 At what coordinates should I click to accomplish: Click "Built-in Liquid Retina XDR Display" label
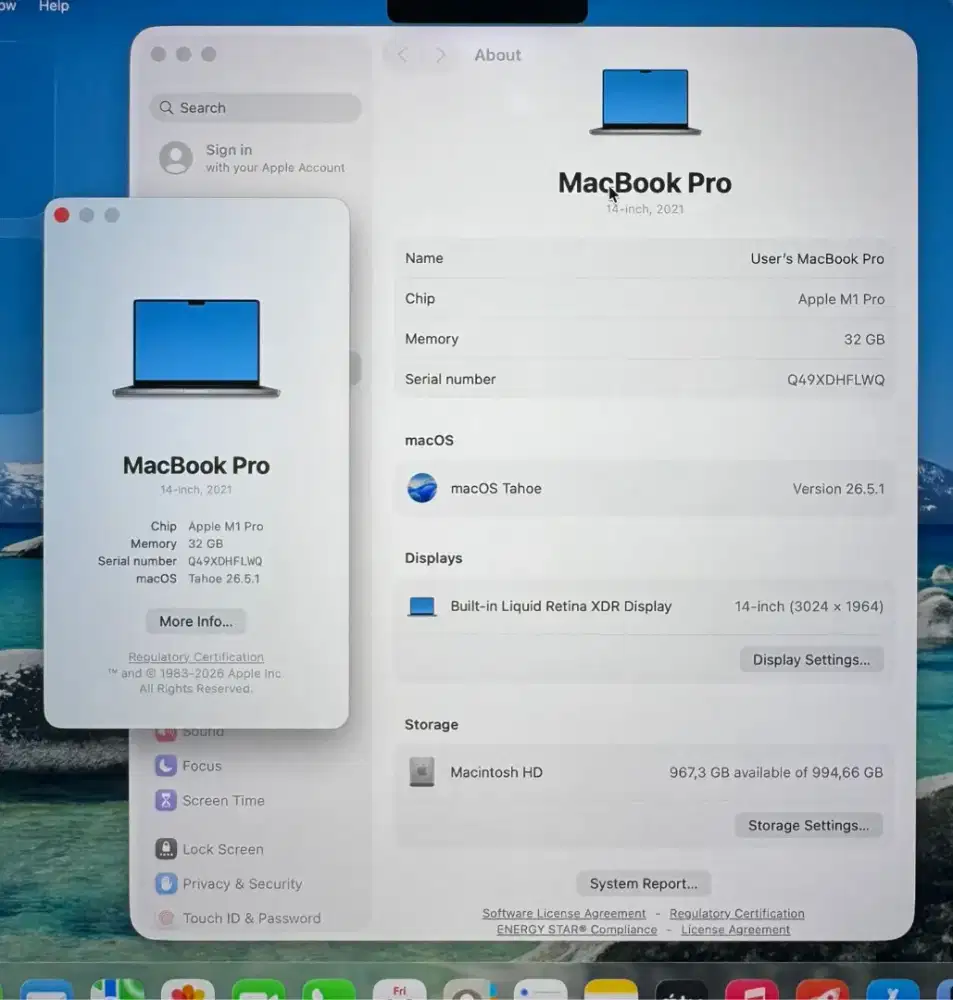click(561, 607)
